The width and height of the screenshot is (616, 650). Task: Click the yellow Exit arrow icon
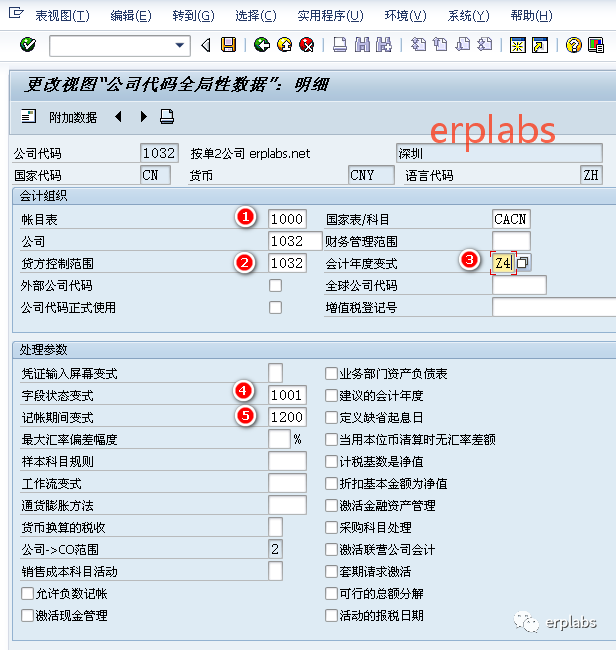click(x=284, y=45)
